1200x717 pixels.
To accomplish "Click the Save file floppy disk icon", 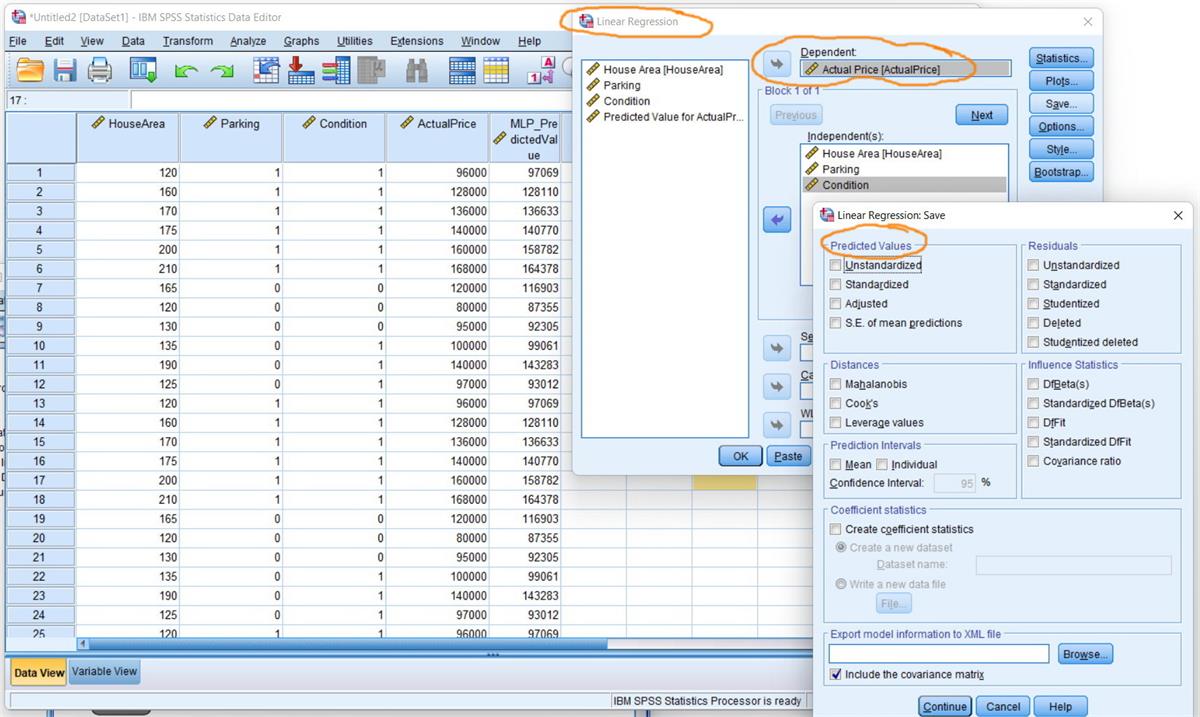I will pos(65,70).
